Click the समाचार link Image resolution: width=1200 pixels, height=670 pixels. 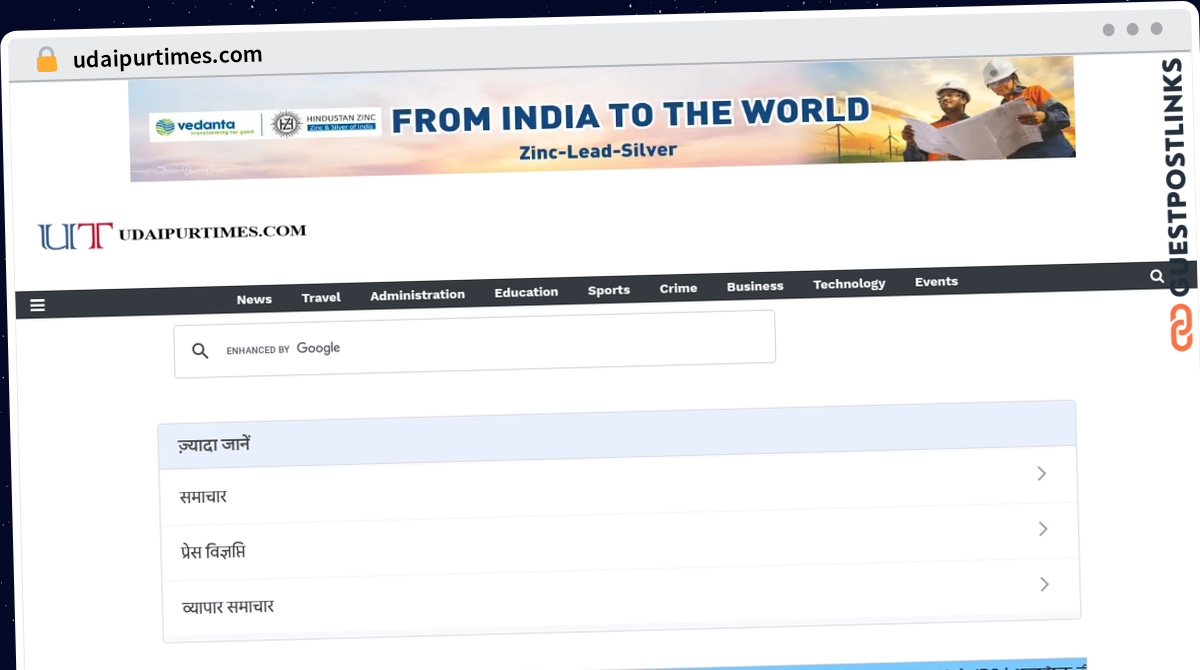tap(203, 496)
